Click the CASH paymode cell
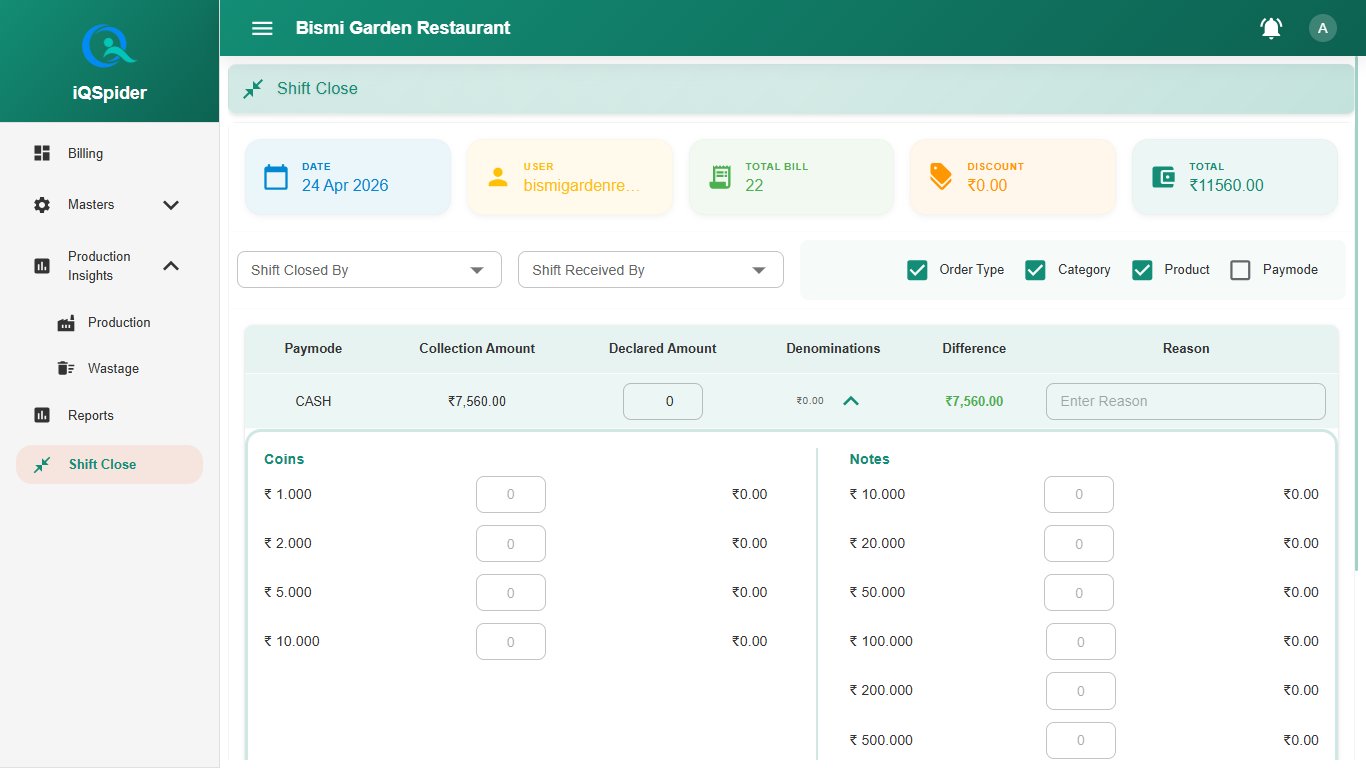The height and width of the screenshot is (768, 1366). 313,401
